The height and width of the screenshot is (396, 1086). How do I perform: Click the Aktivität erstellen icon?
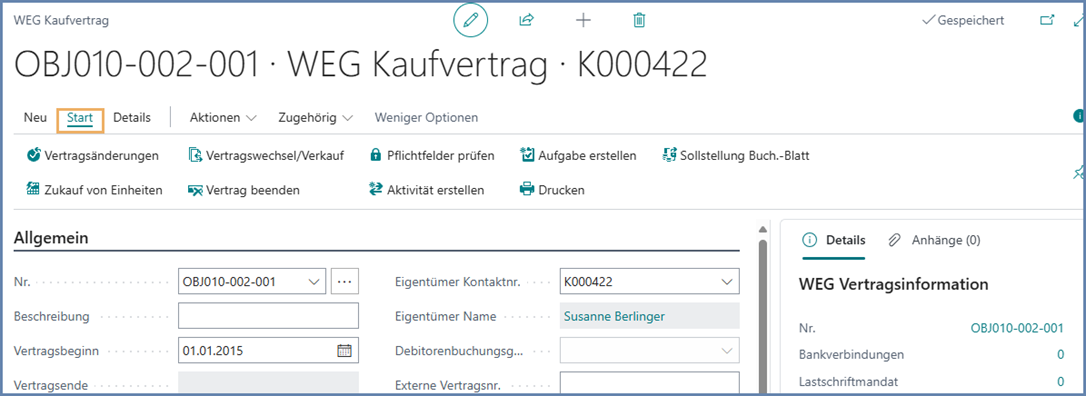point(376,189)
